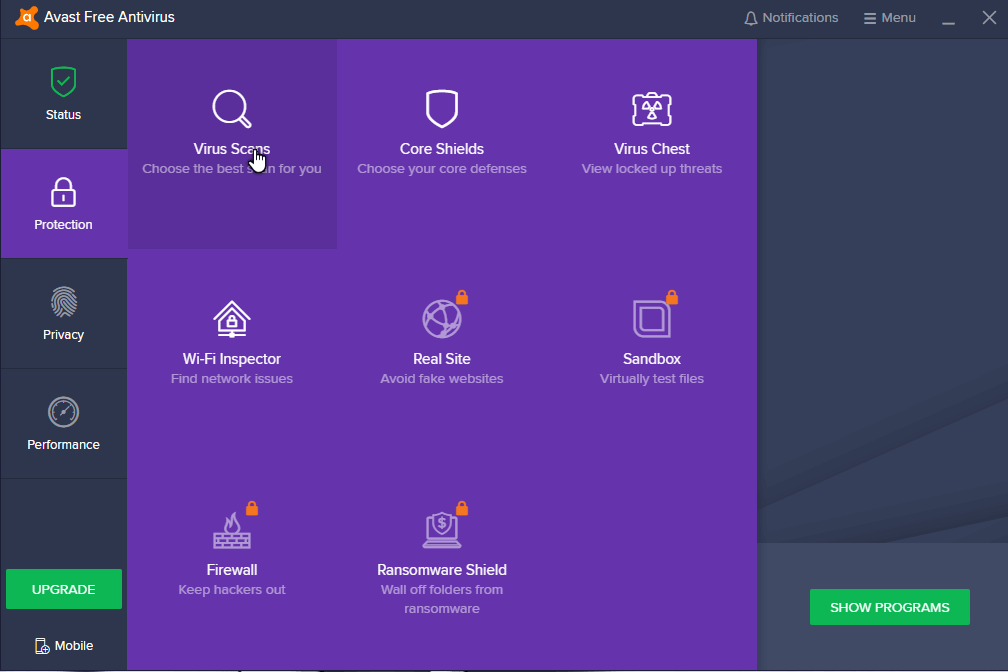Click the Virus Scans magnifier icon

pyautogui.click(x=231, y=109)
